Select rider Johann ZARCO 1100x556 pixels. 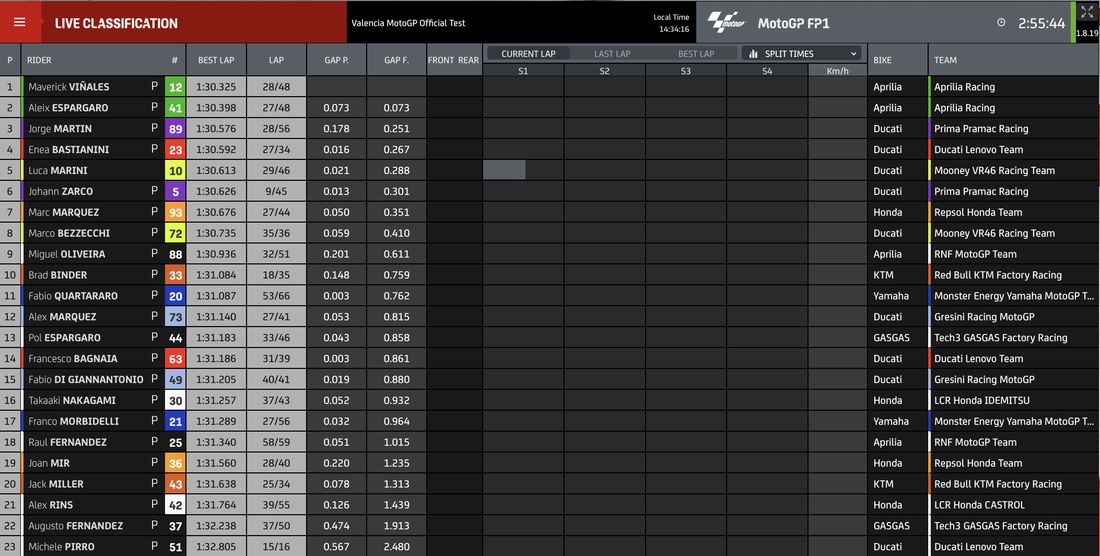[x=60, y=191]
